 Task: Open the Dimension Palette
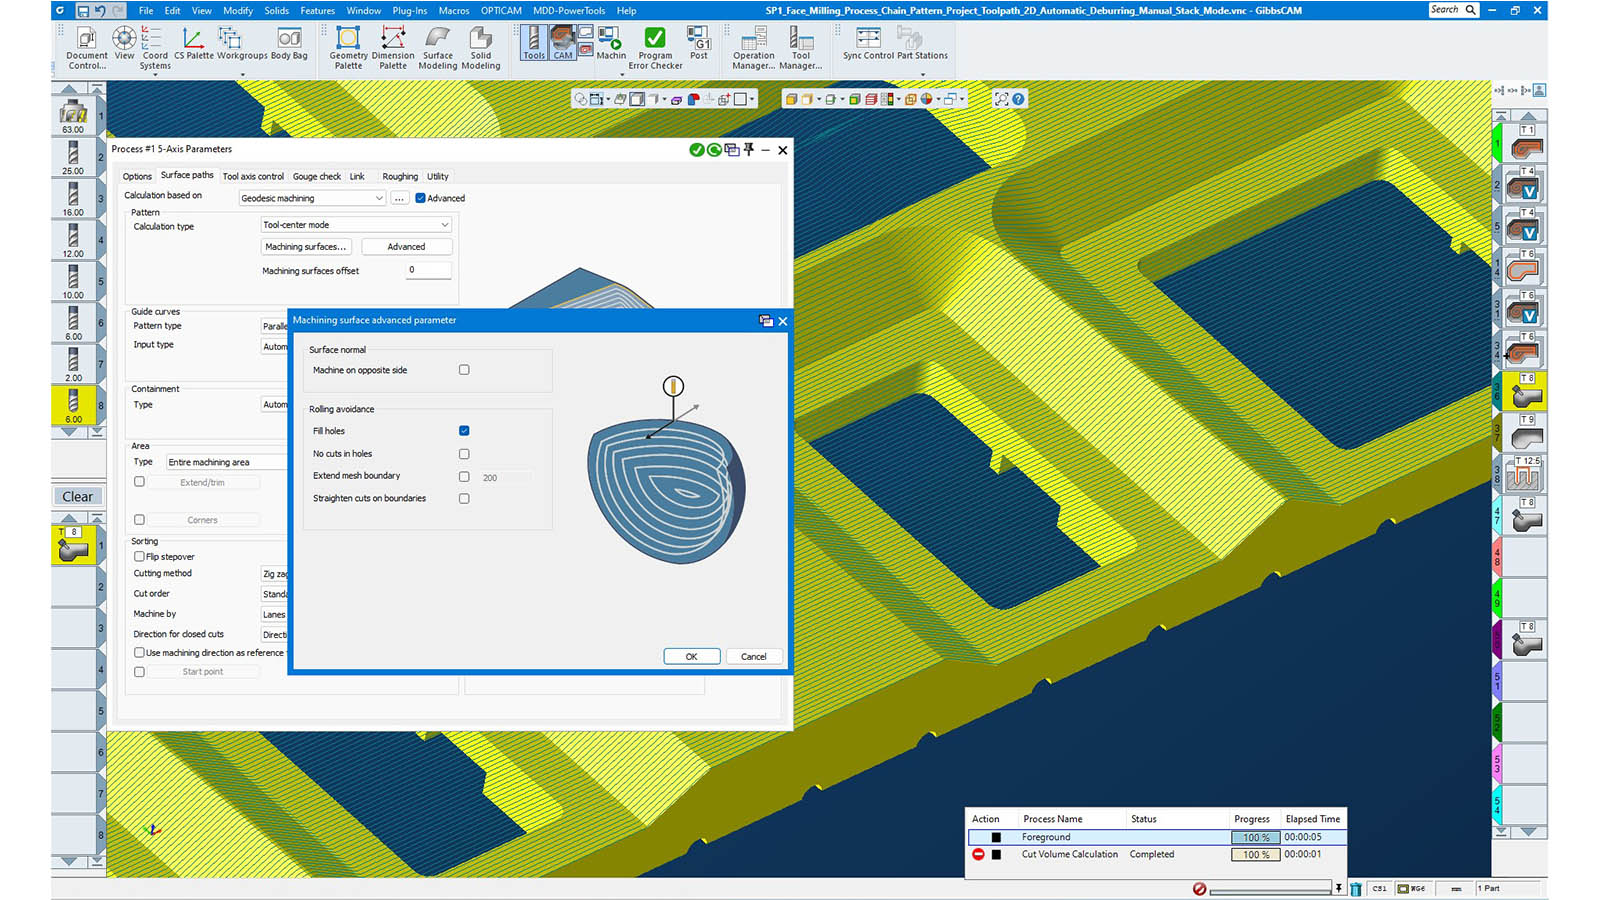click(393, 47)
